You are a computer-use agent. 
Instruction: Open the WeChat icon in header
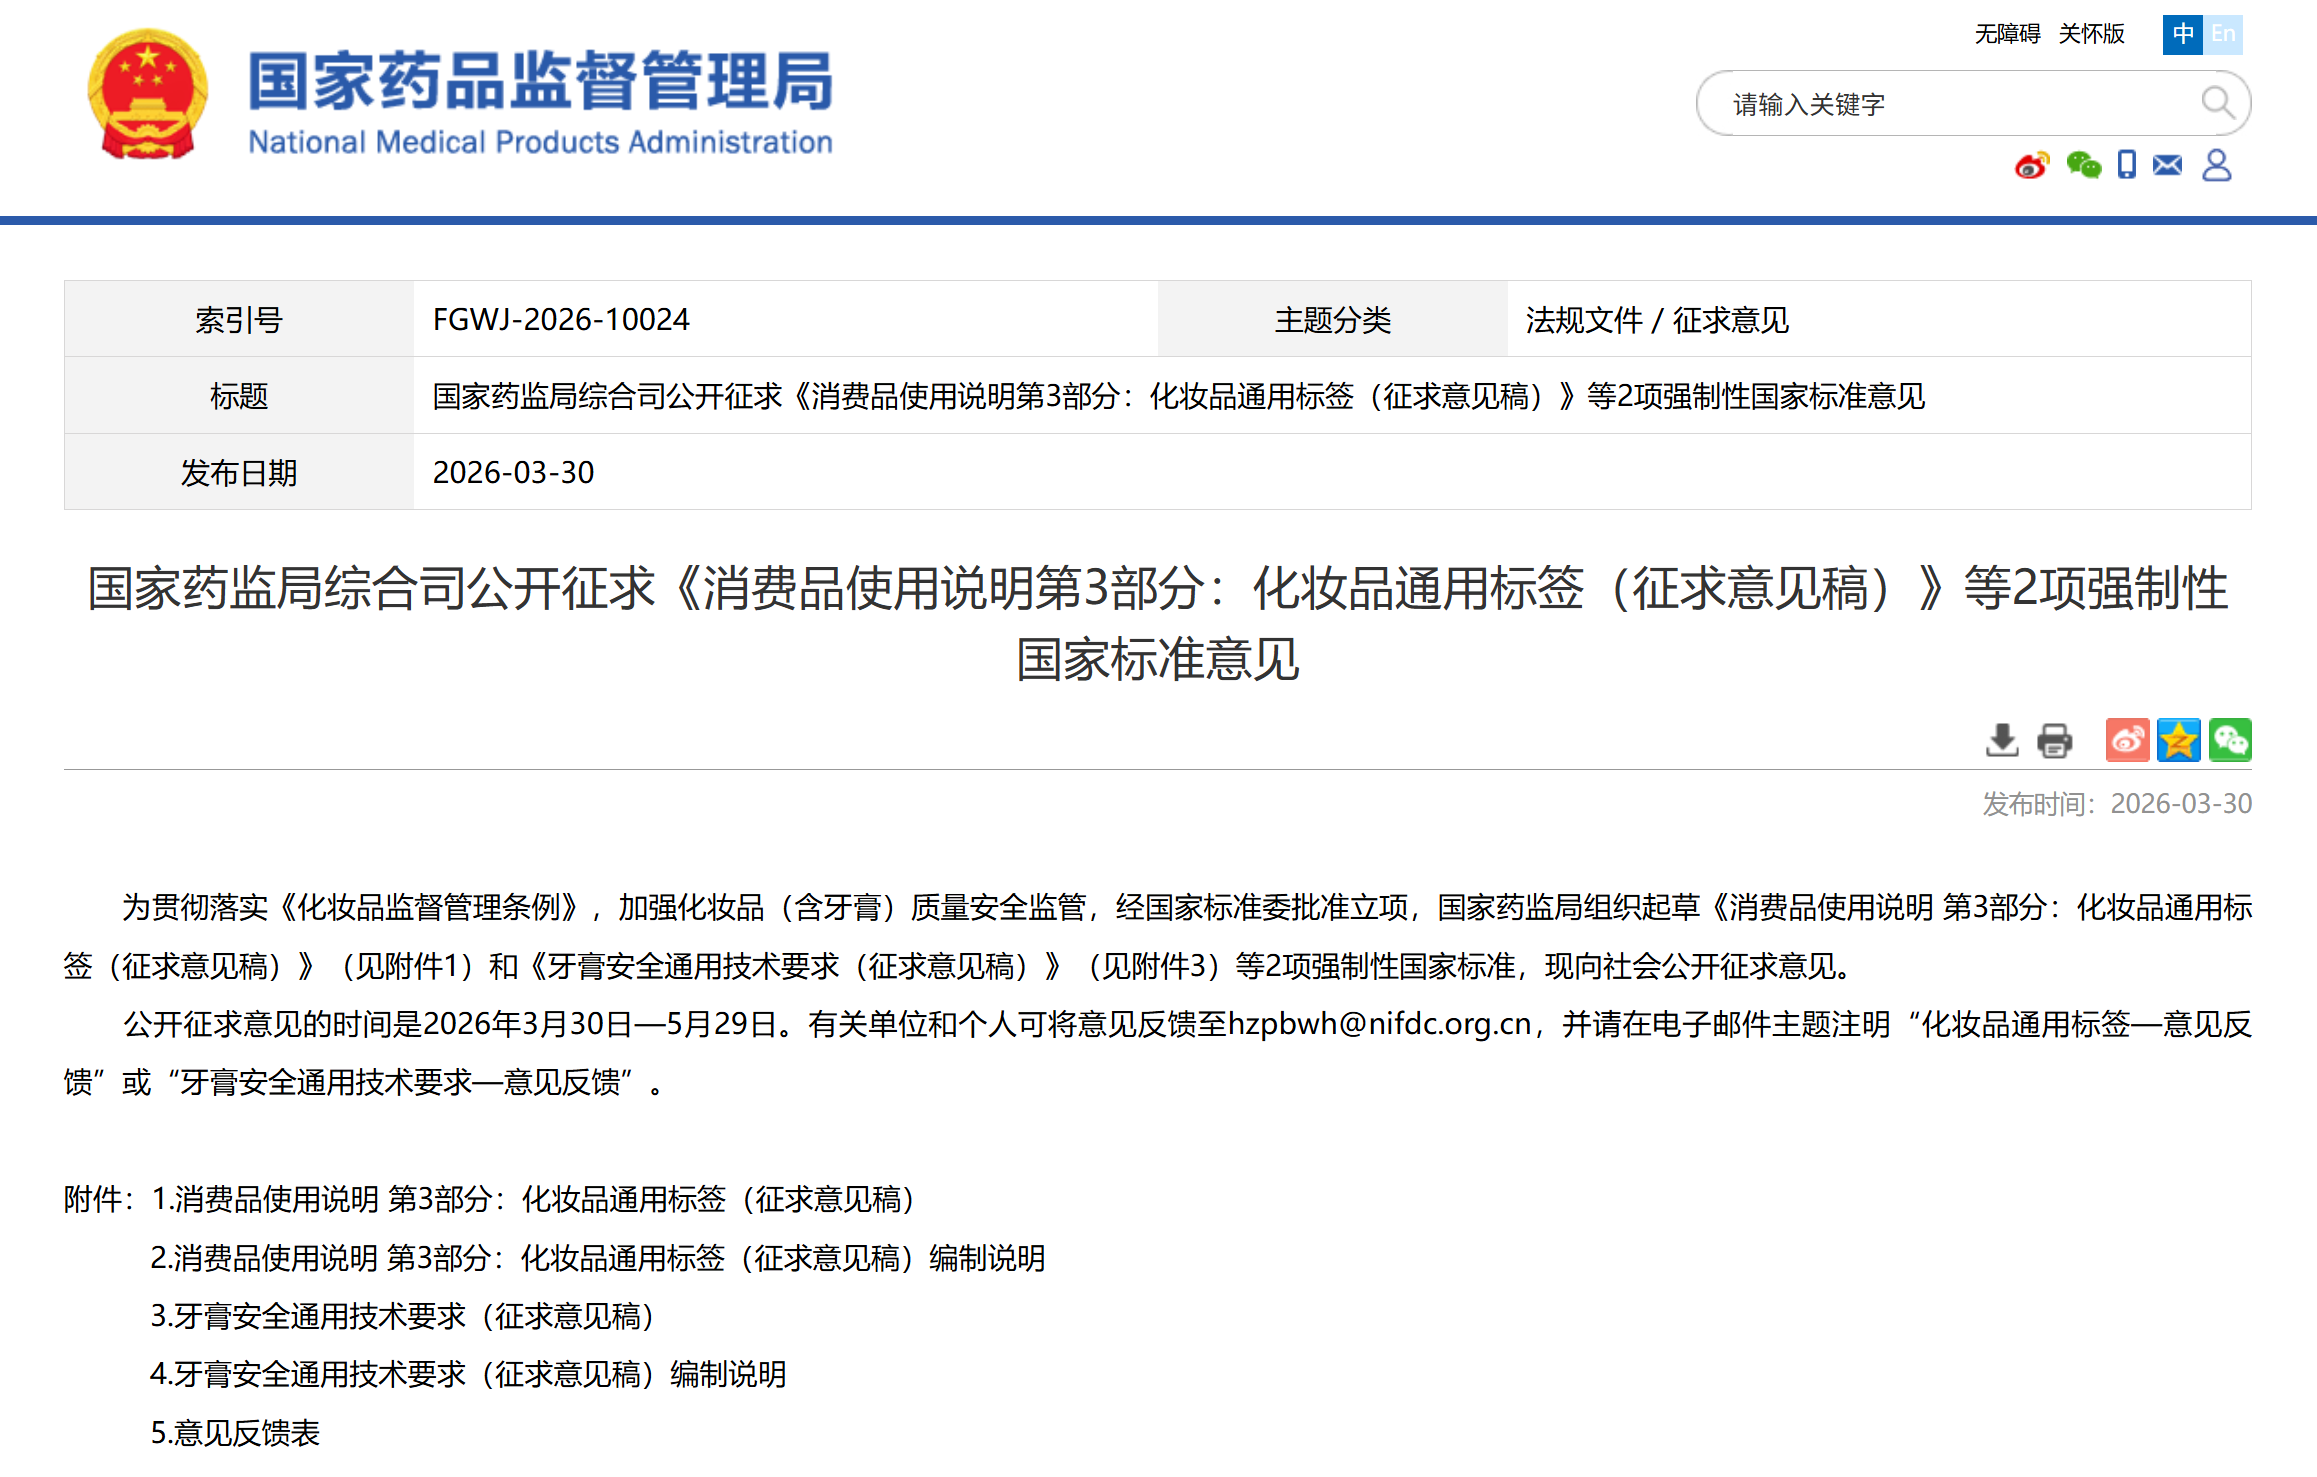coord(2083,165)
